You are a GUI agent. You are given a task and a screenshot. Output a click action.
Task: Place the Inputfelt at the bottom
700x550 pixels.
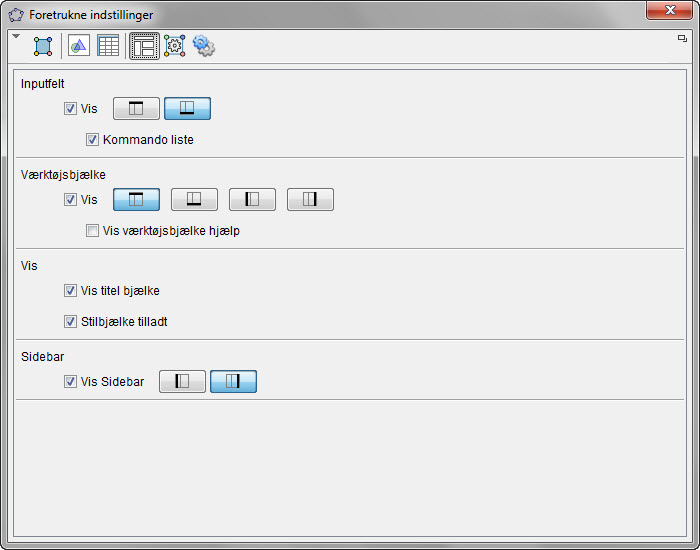click(x=187, y=109)
